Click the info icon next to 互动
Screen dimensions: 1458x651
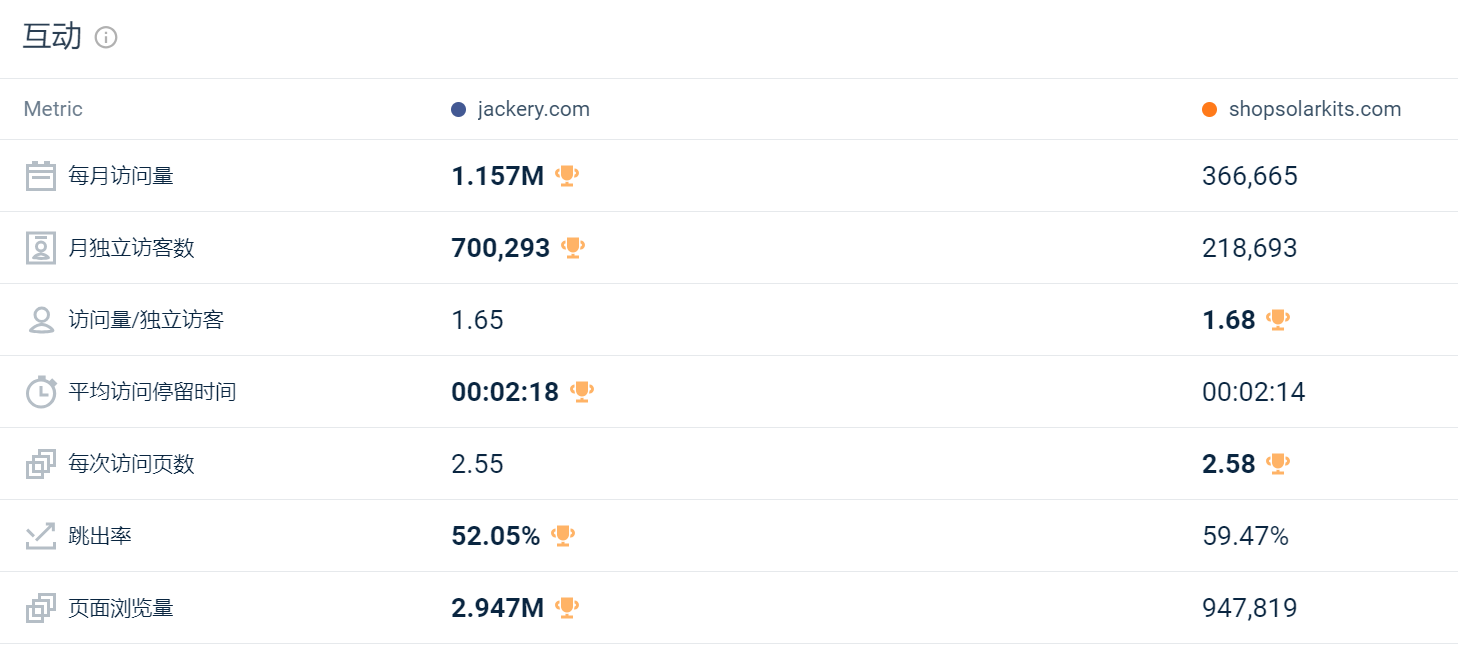point(106,38)
